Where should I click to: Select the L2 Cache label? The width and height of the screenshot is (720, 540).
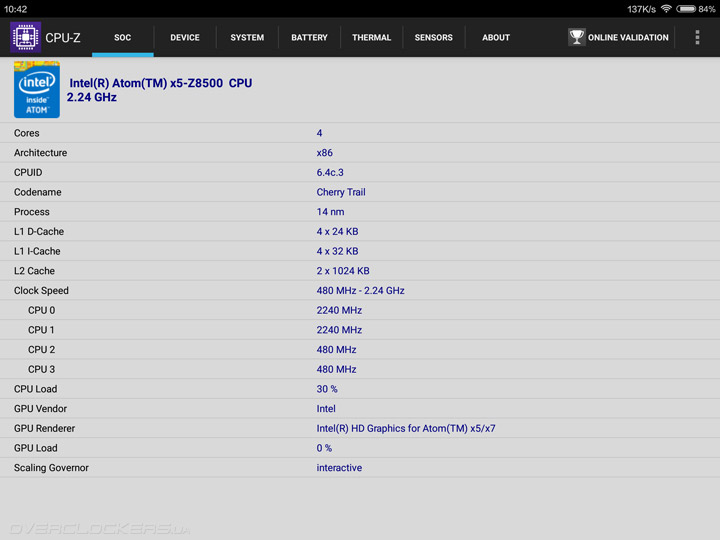point(34,271)
